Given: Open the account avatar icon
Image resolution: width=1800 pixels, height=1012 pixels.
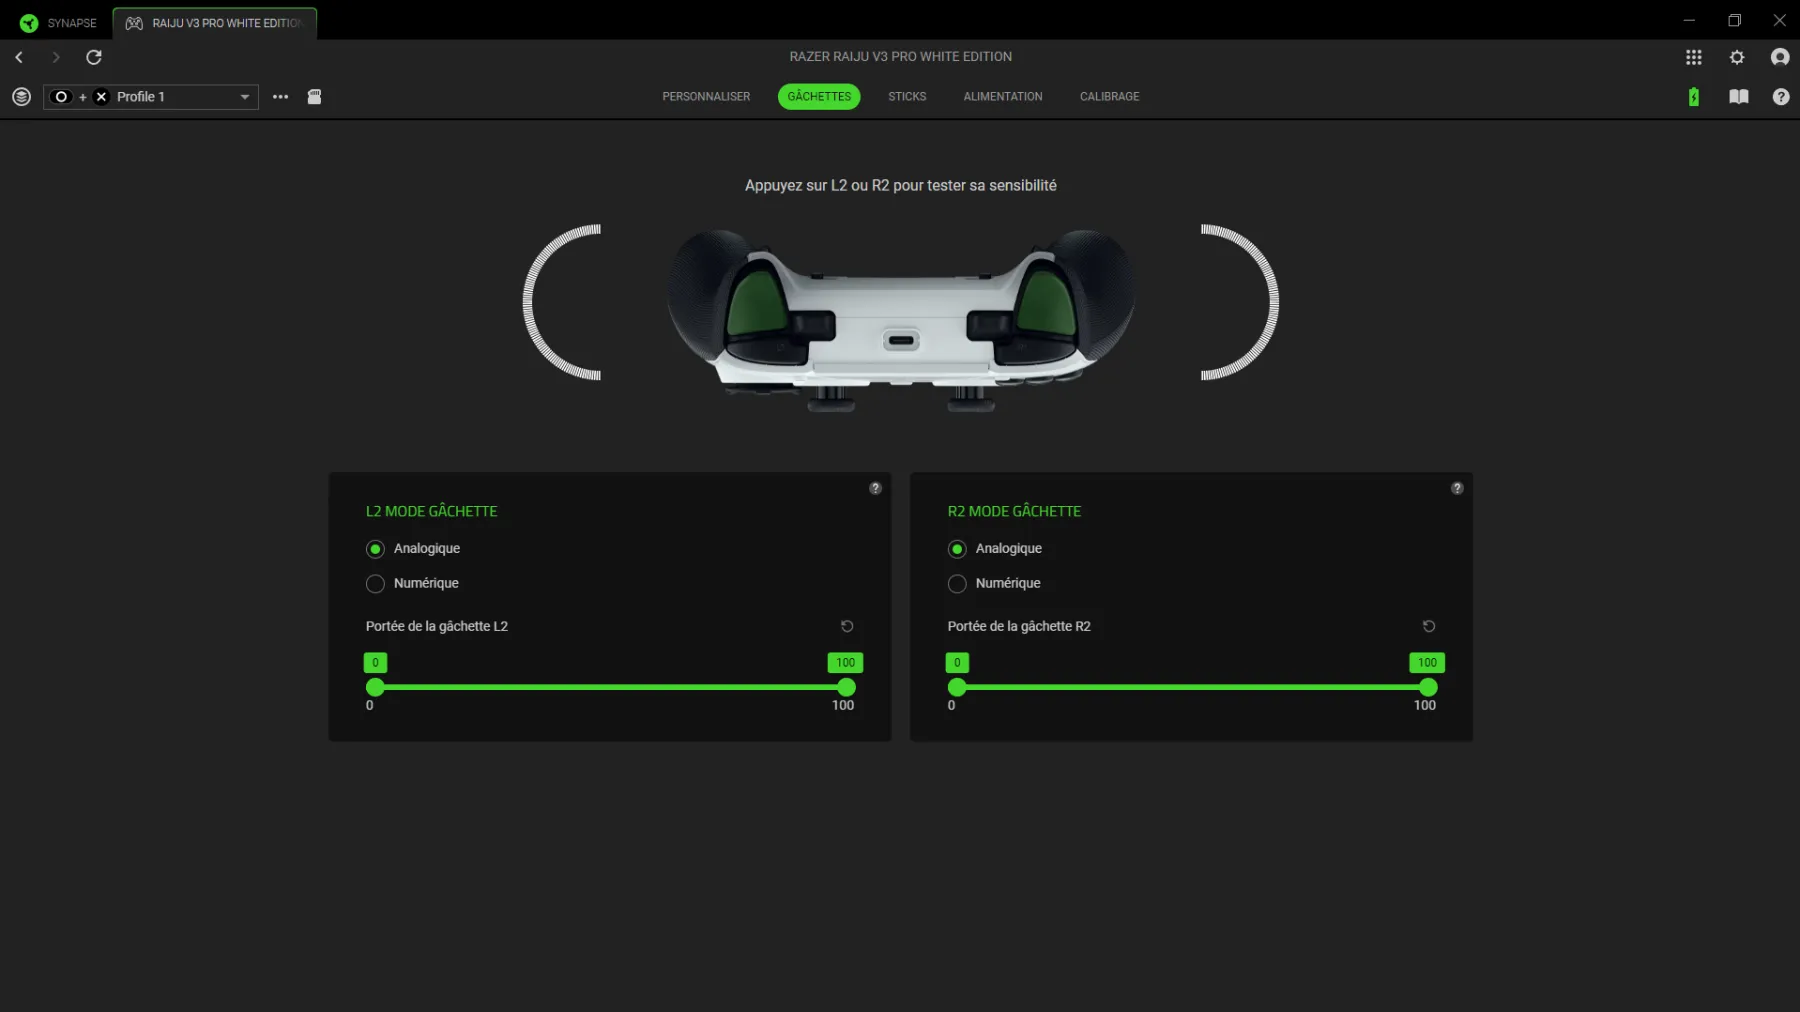Looking at the screenshot, I should 1780,57.
